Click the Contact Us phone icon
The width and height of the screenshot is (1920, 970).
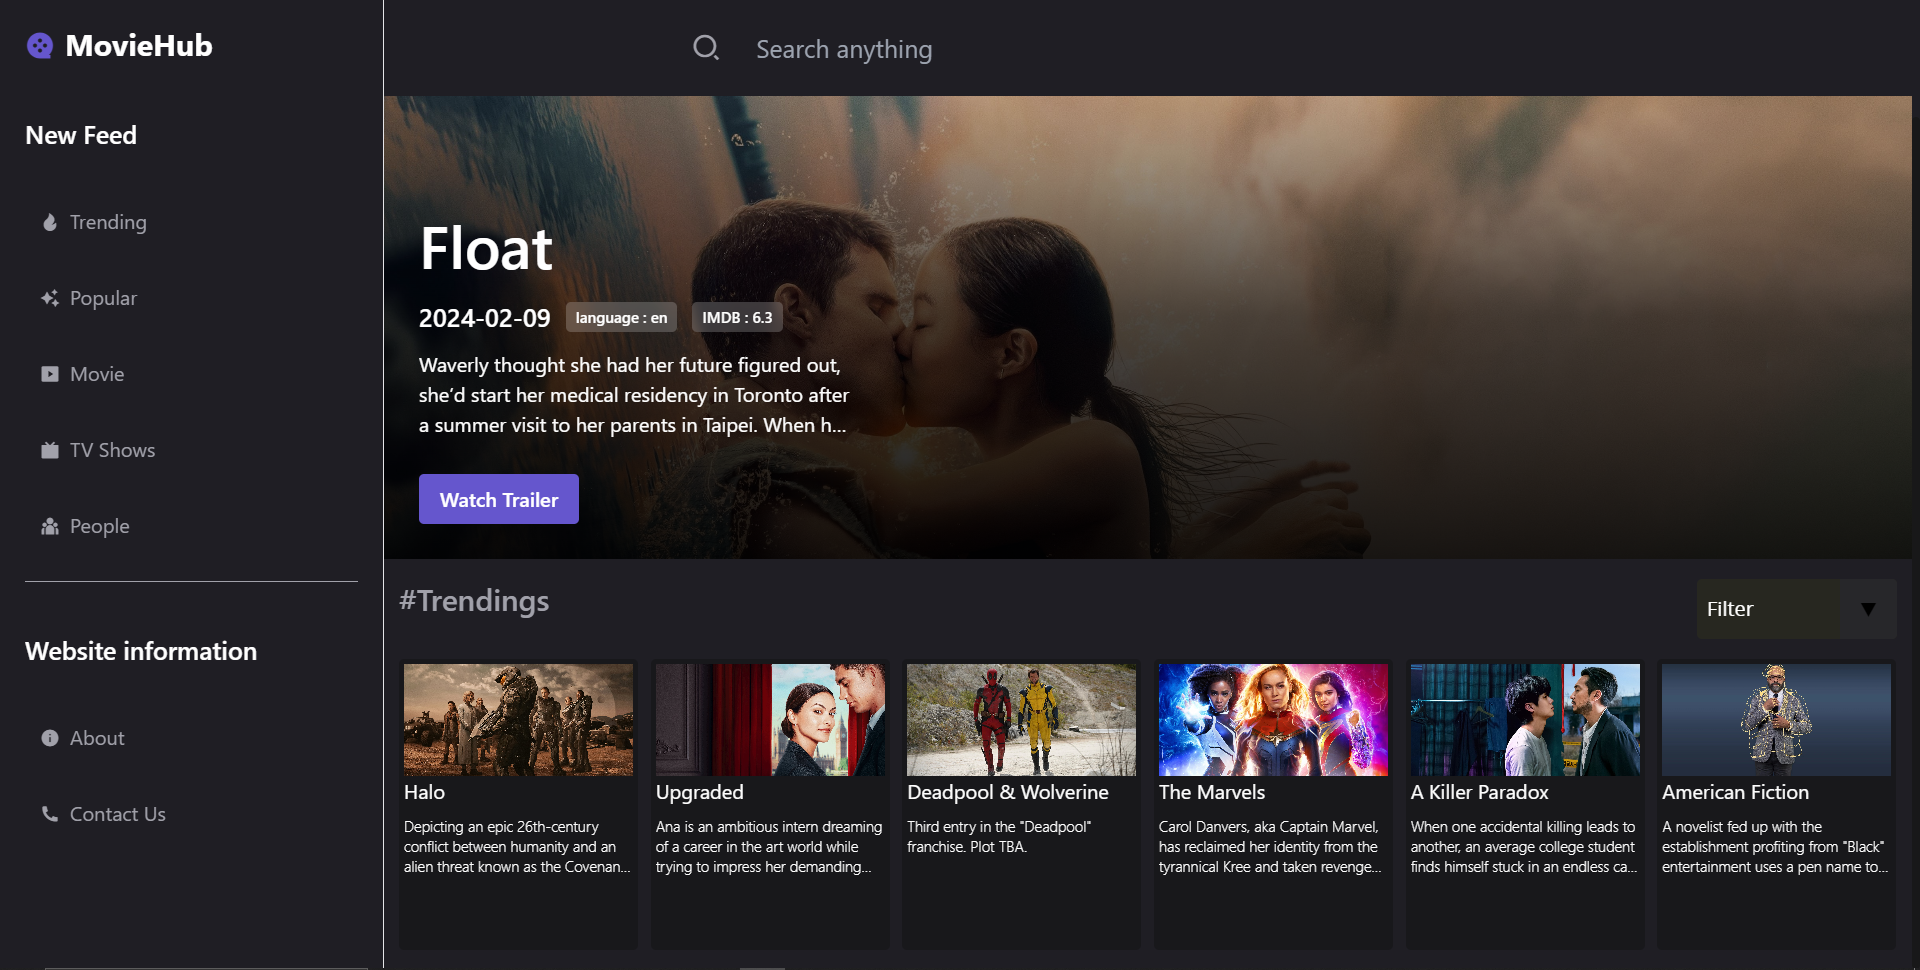pyautogui.click(x=49, y=814)
